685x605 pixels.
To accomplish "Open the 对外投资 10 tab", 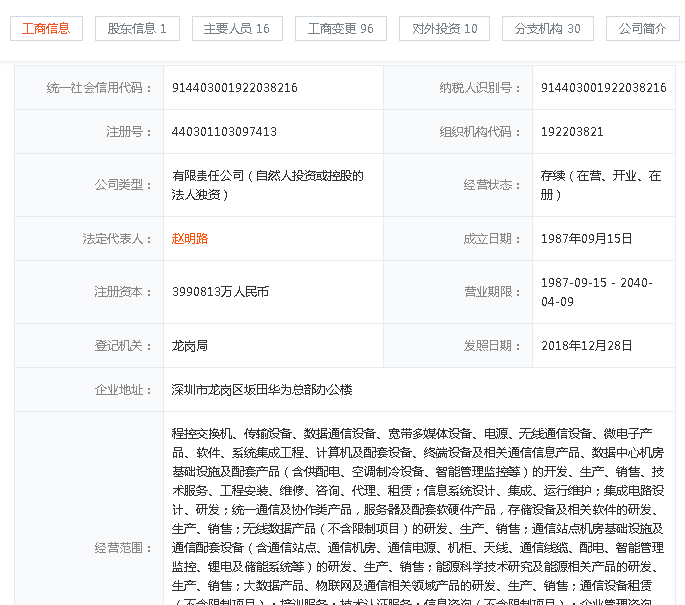I will click(445, 29).
